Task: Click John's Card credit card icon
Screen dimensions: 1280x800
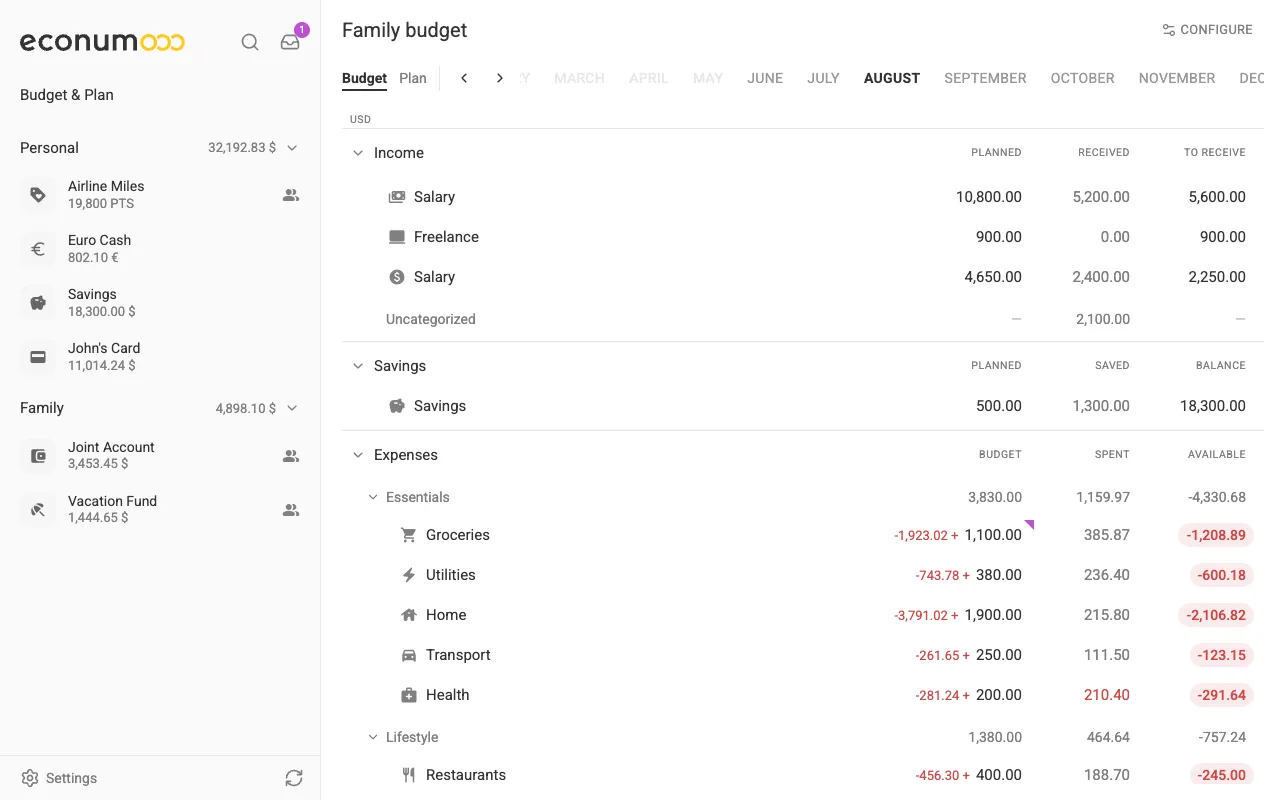Action: tap(38, 357)
